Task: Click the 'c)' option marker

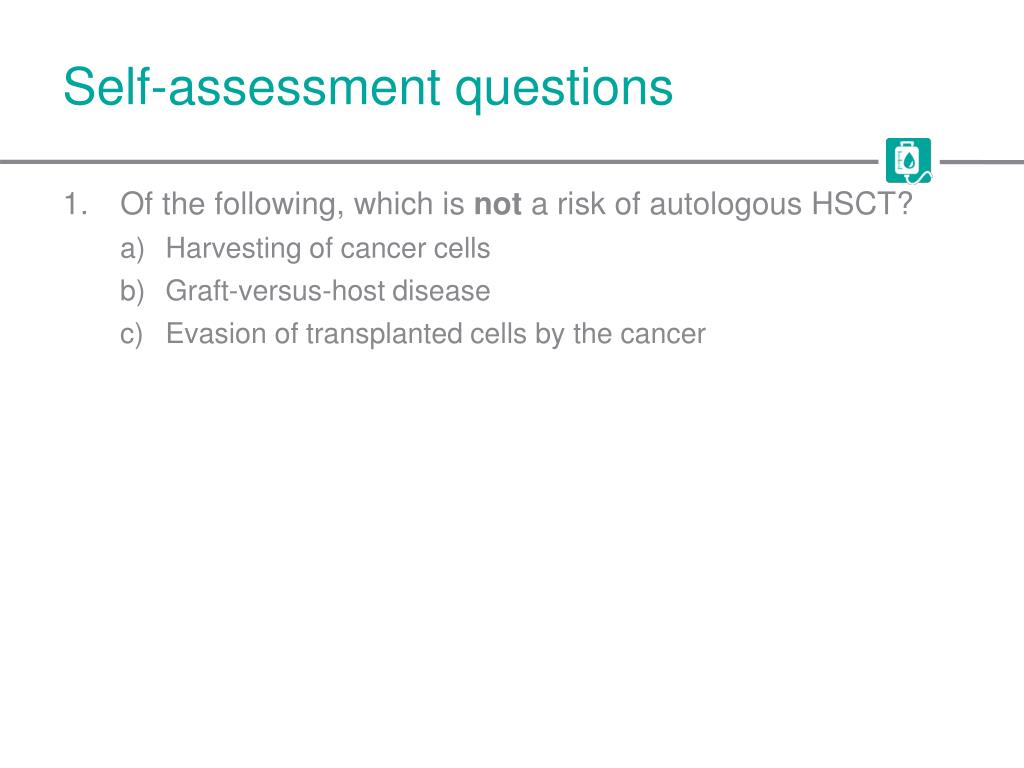Action: tap(132, 334)
